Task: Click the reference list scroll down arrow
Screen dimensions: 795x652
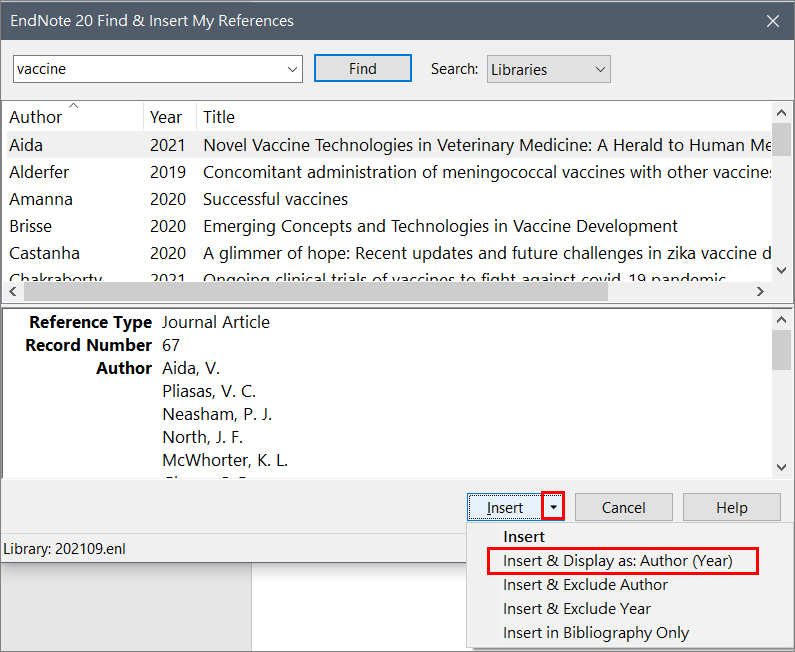Action: click(x=781, y=271)
